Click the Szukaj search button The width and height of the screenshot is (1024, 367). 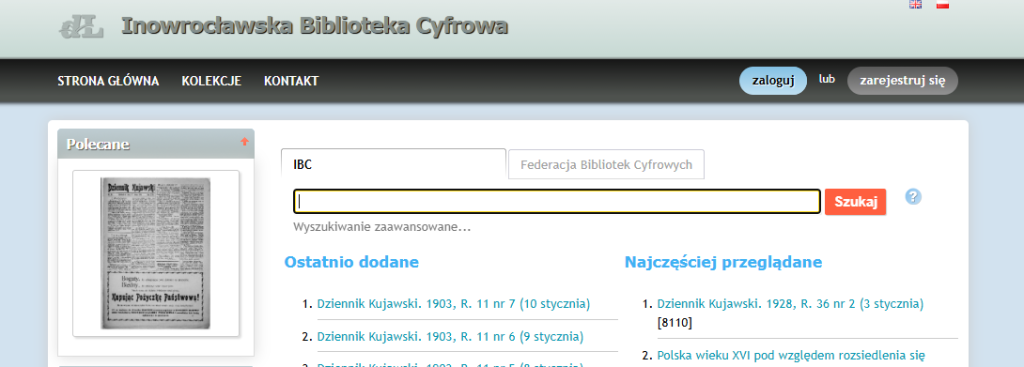pyautogui.click(x=856, y=202)
